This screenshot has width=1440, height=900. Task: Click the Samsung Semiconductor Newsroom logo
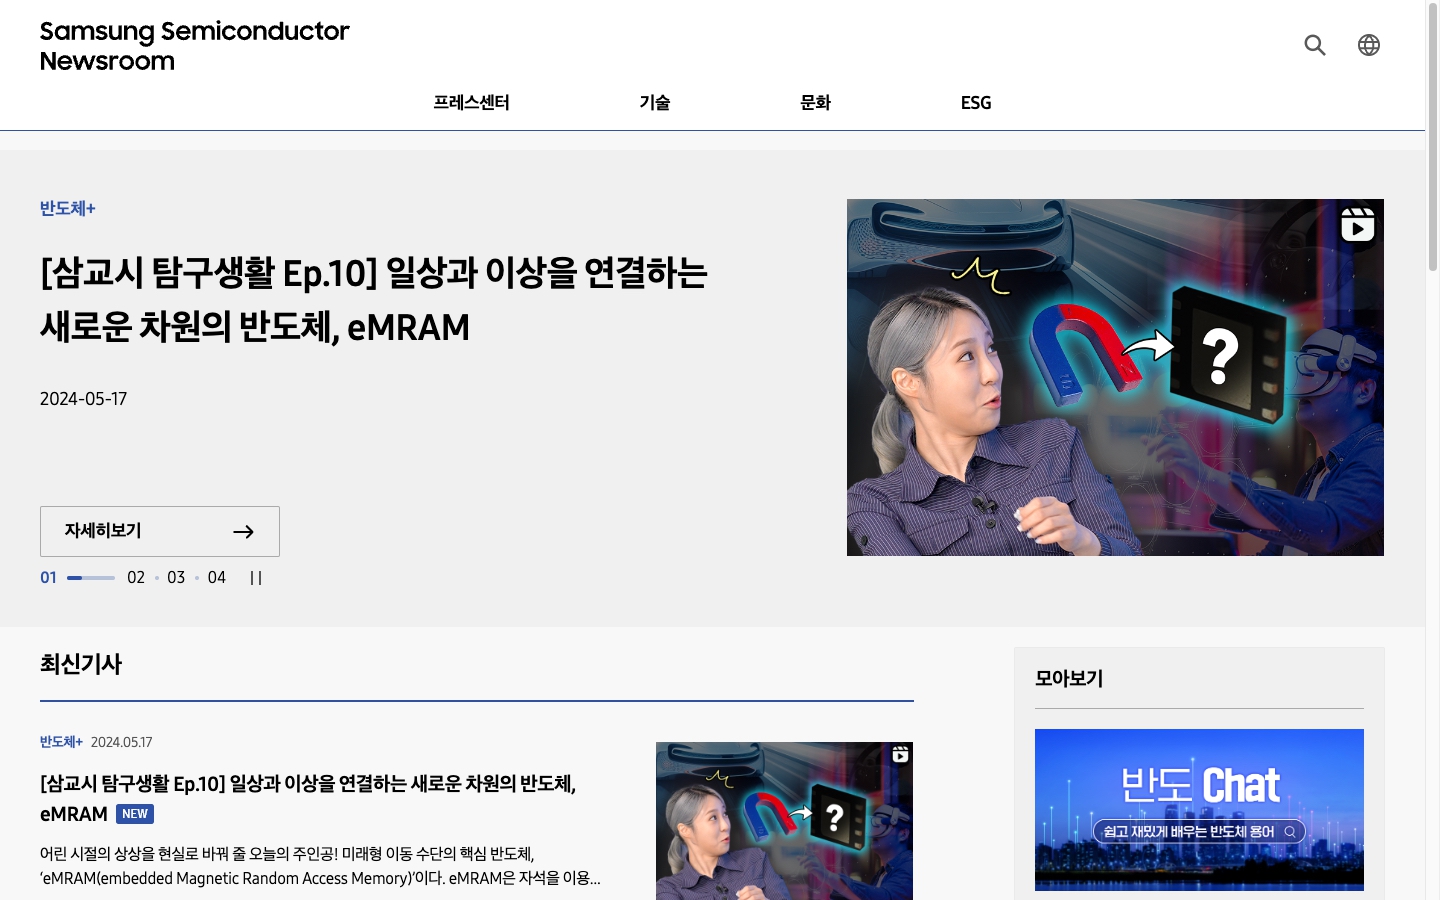coord(195,46)
